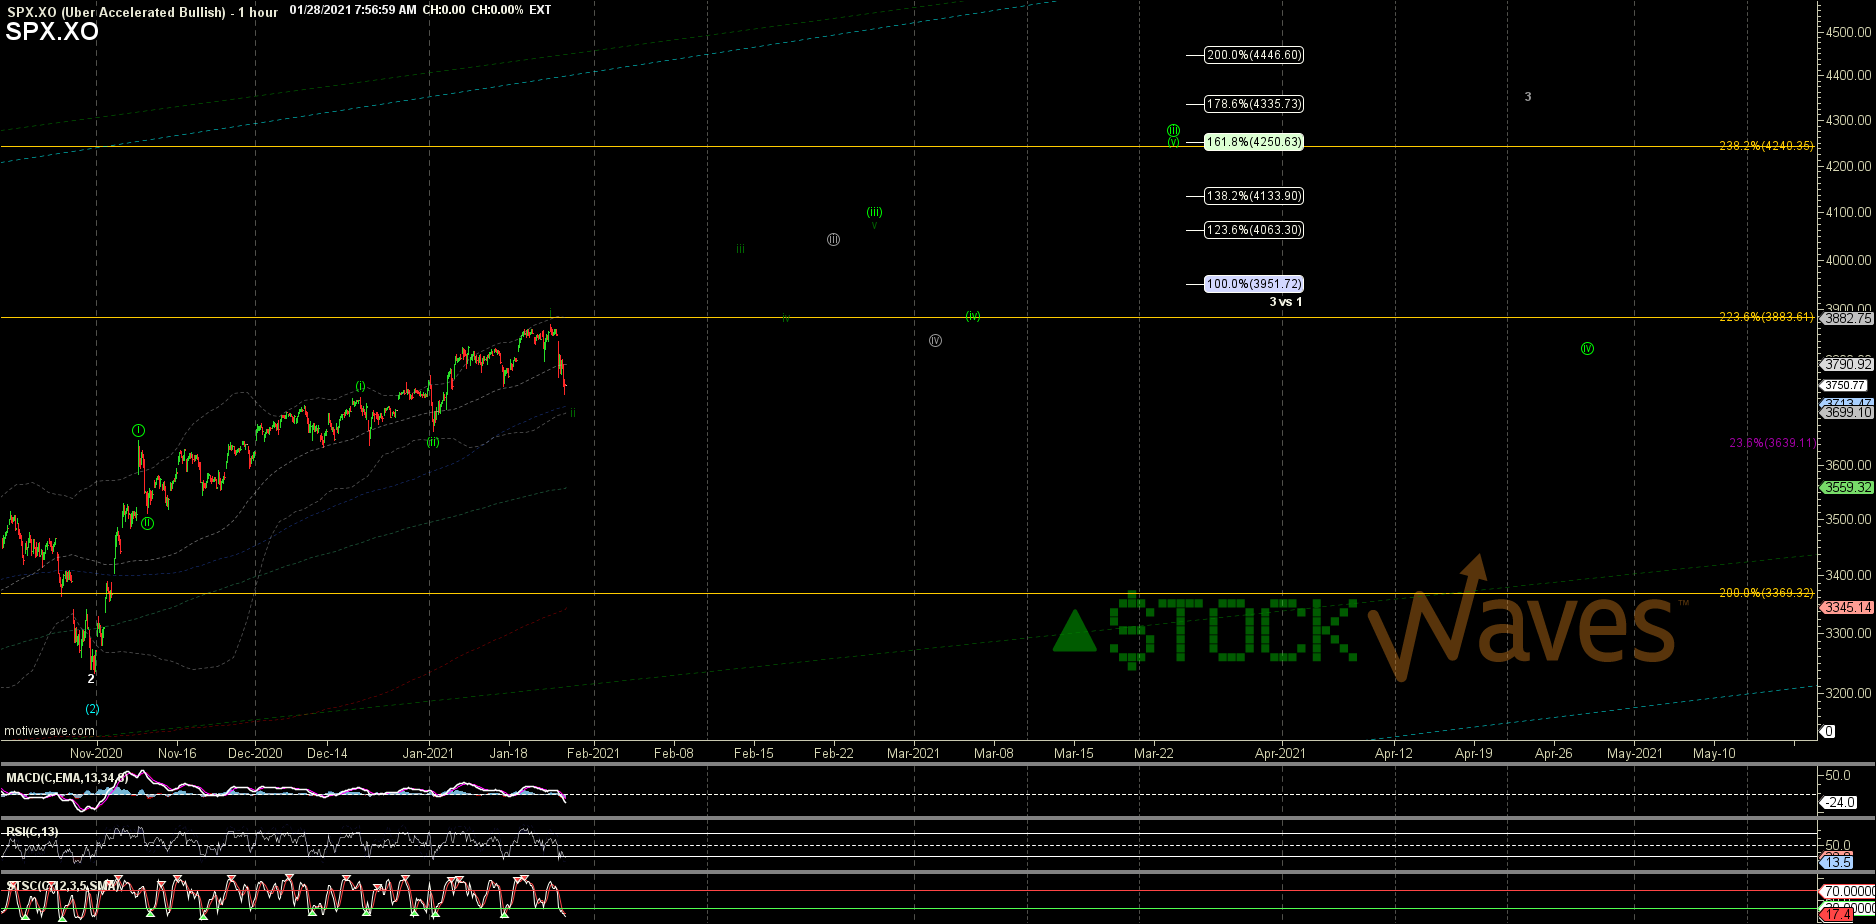Click the 0 tag at axis bottom
Viewport: 1876px width, 924px height.
(x=1829, y=731)
